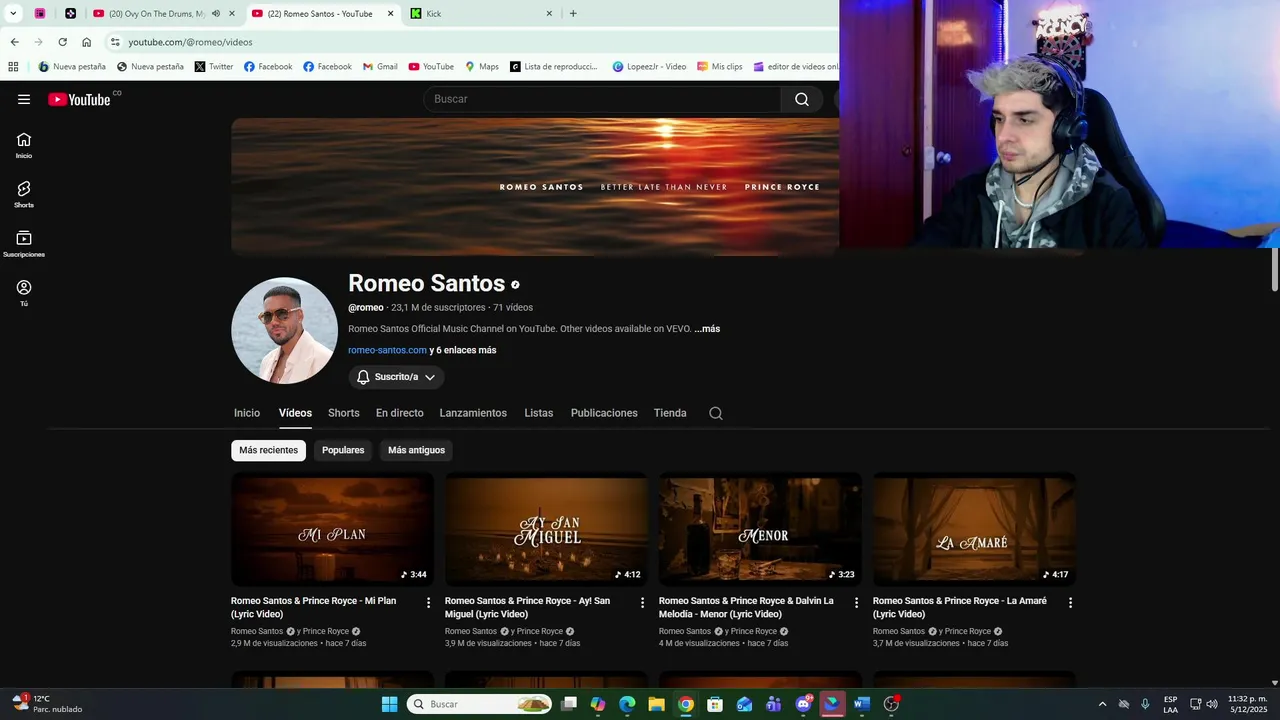Open options for Menor lyric video
1280x720 pixels.
(857, 603)
